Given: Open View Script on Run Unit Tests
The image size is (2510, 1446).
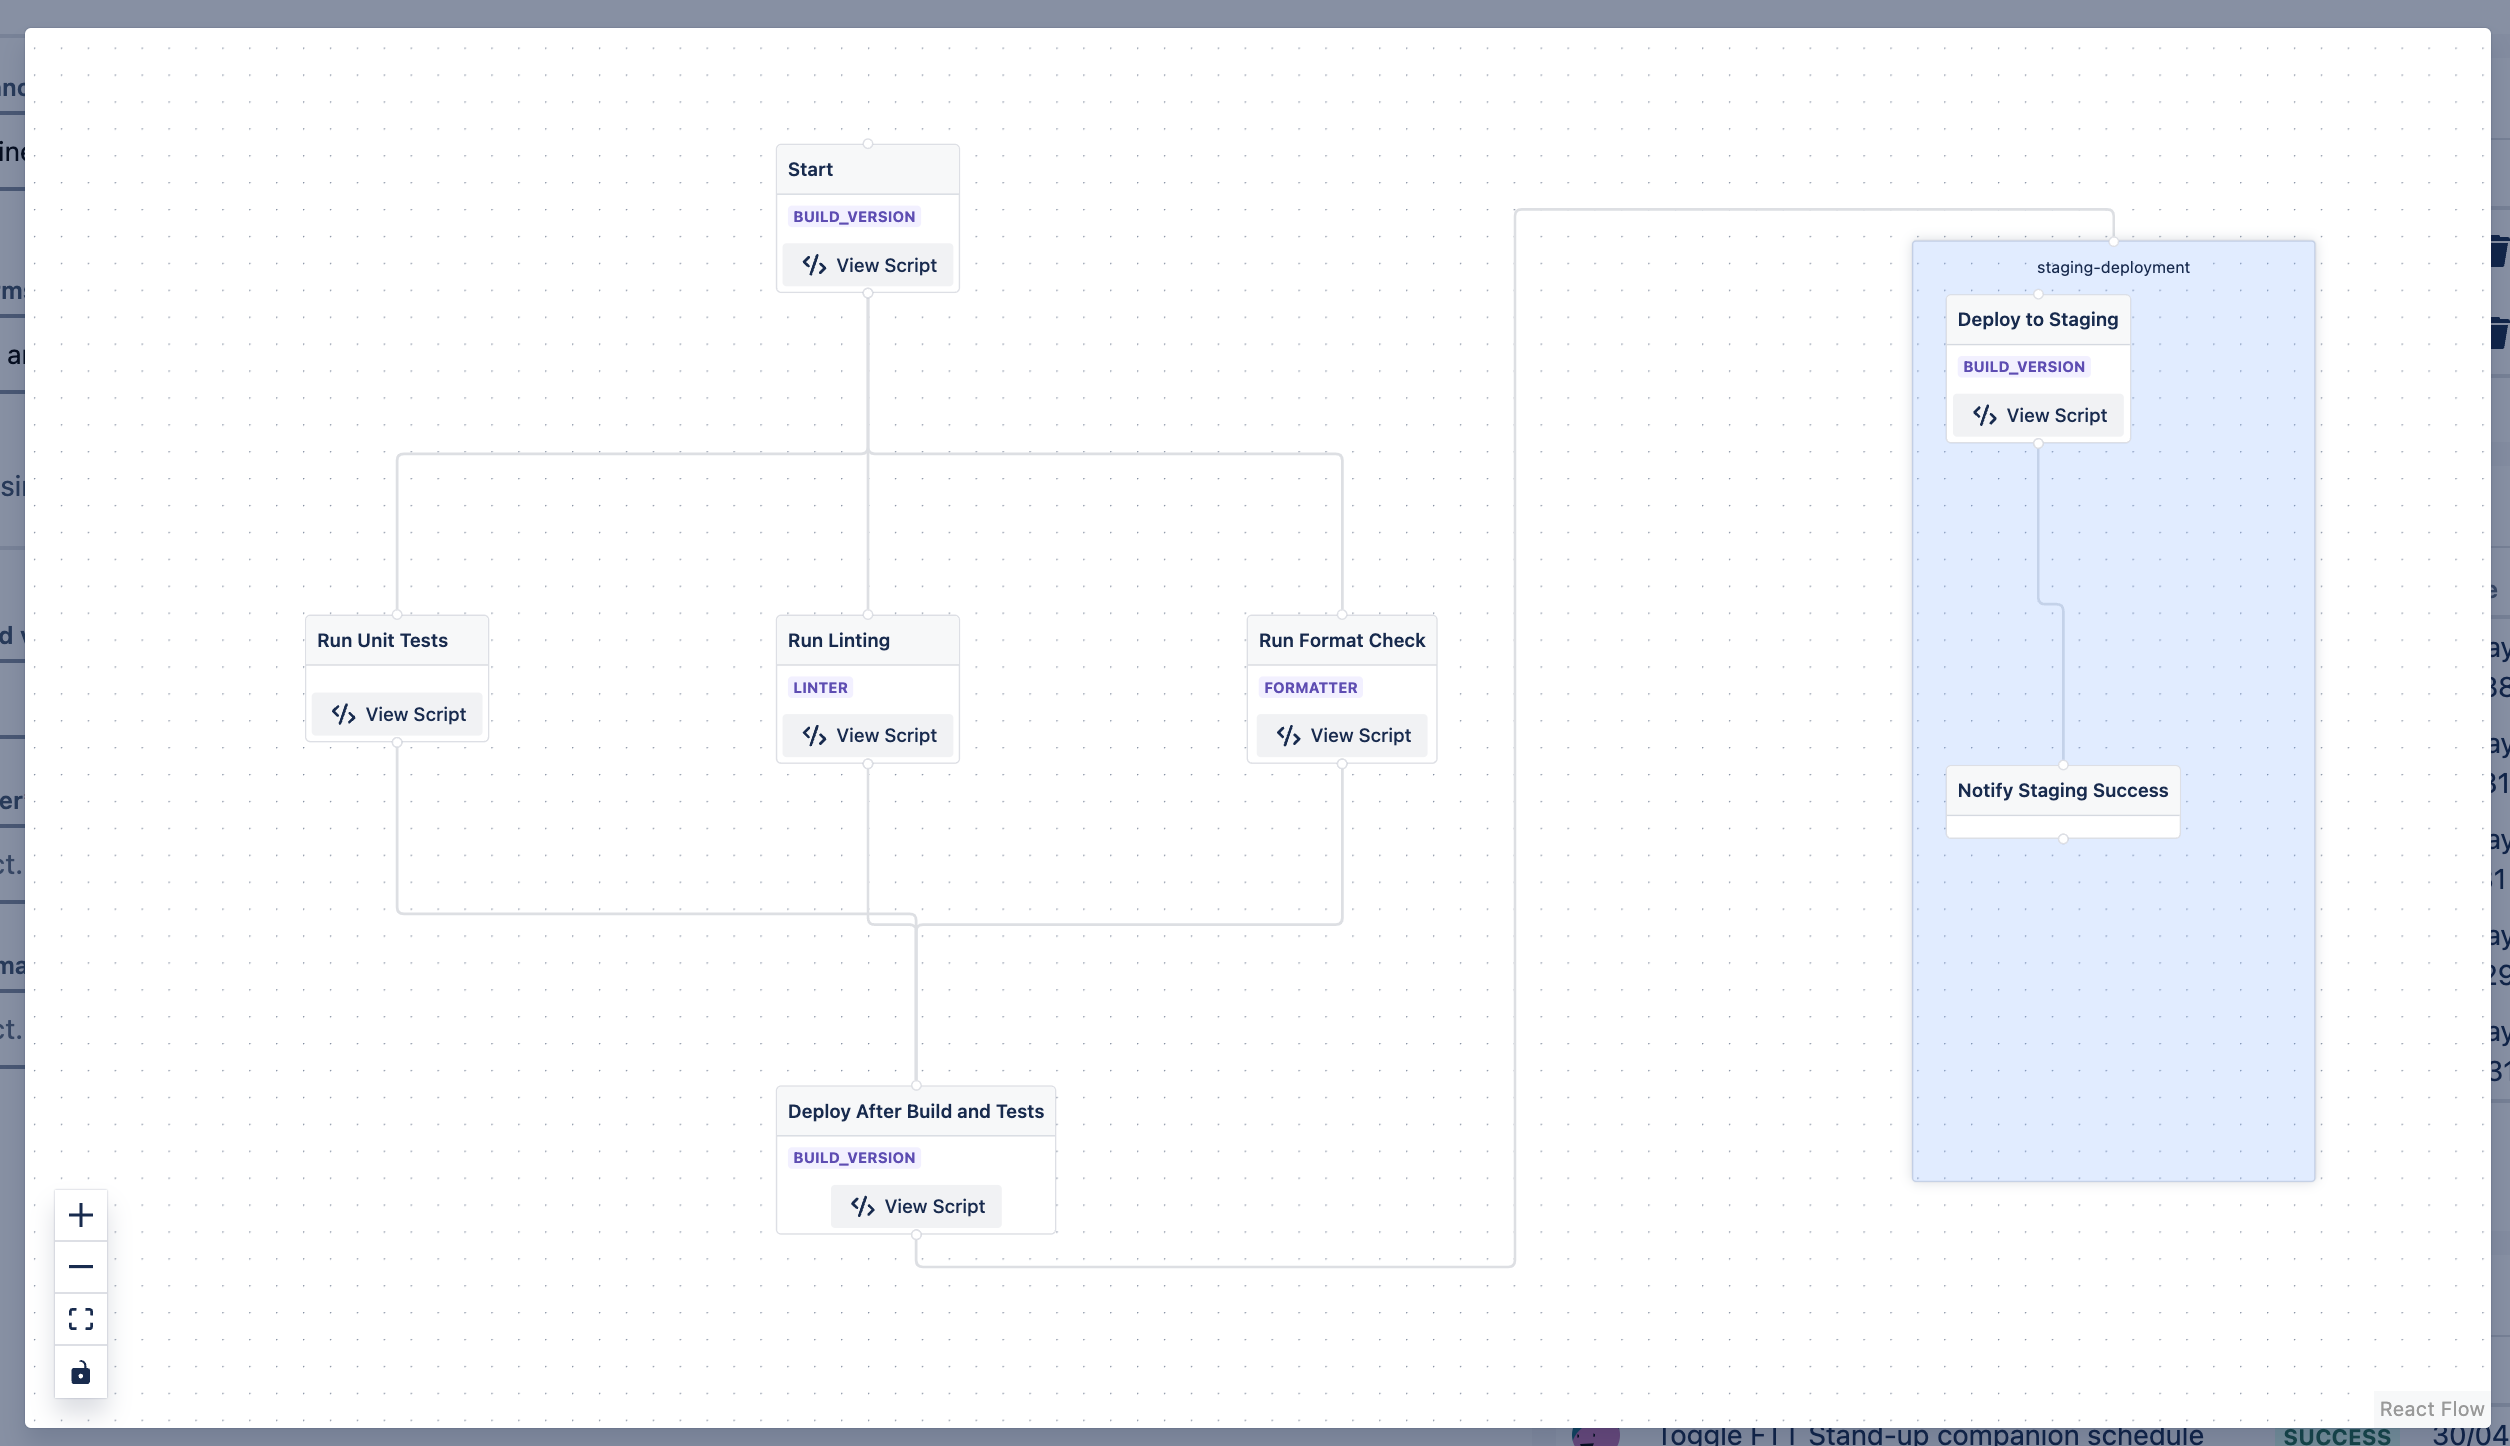Looking at the screenshot, I should 397,714.
